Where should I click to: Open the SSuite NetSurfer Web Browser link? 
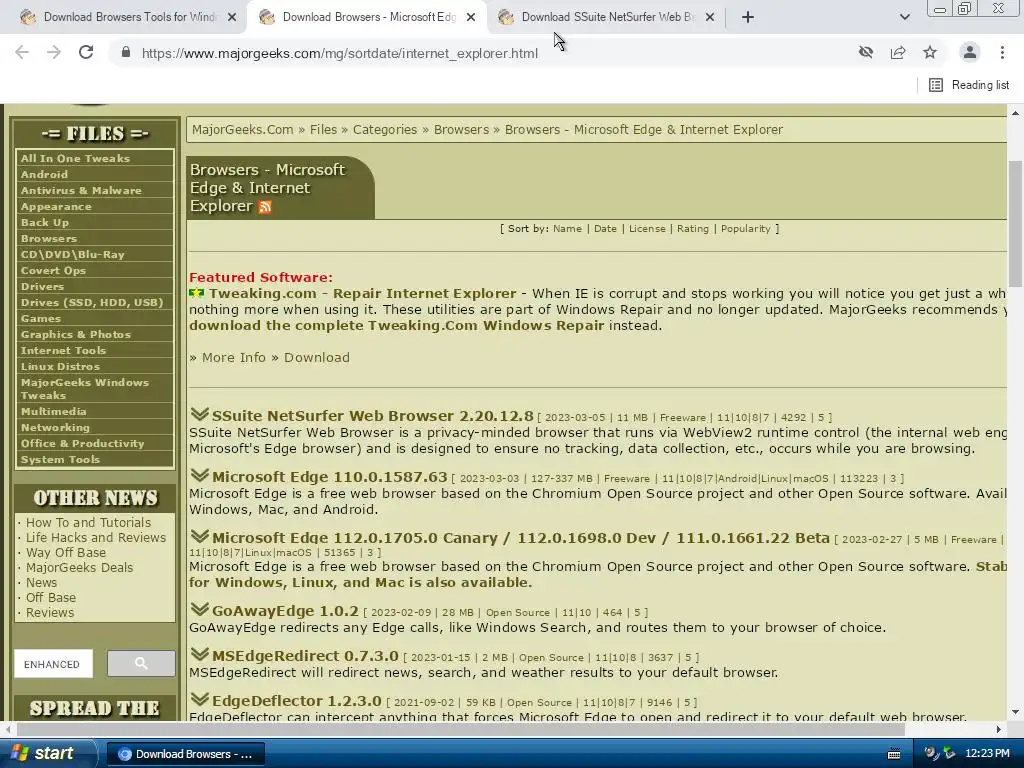coord(372,416)
